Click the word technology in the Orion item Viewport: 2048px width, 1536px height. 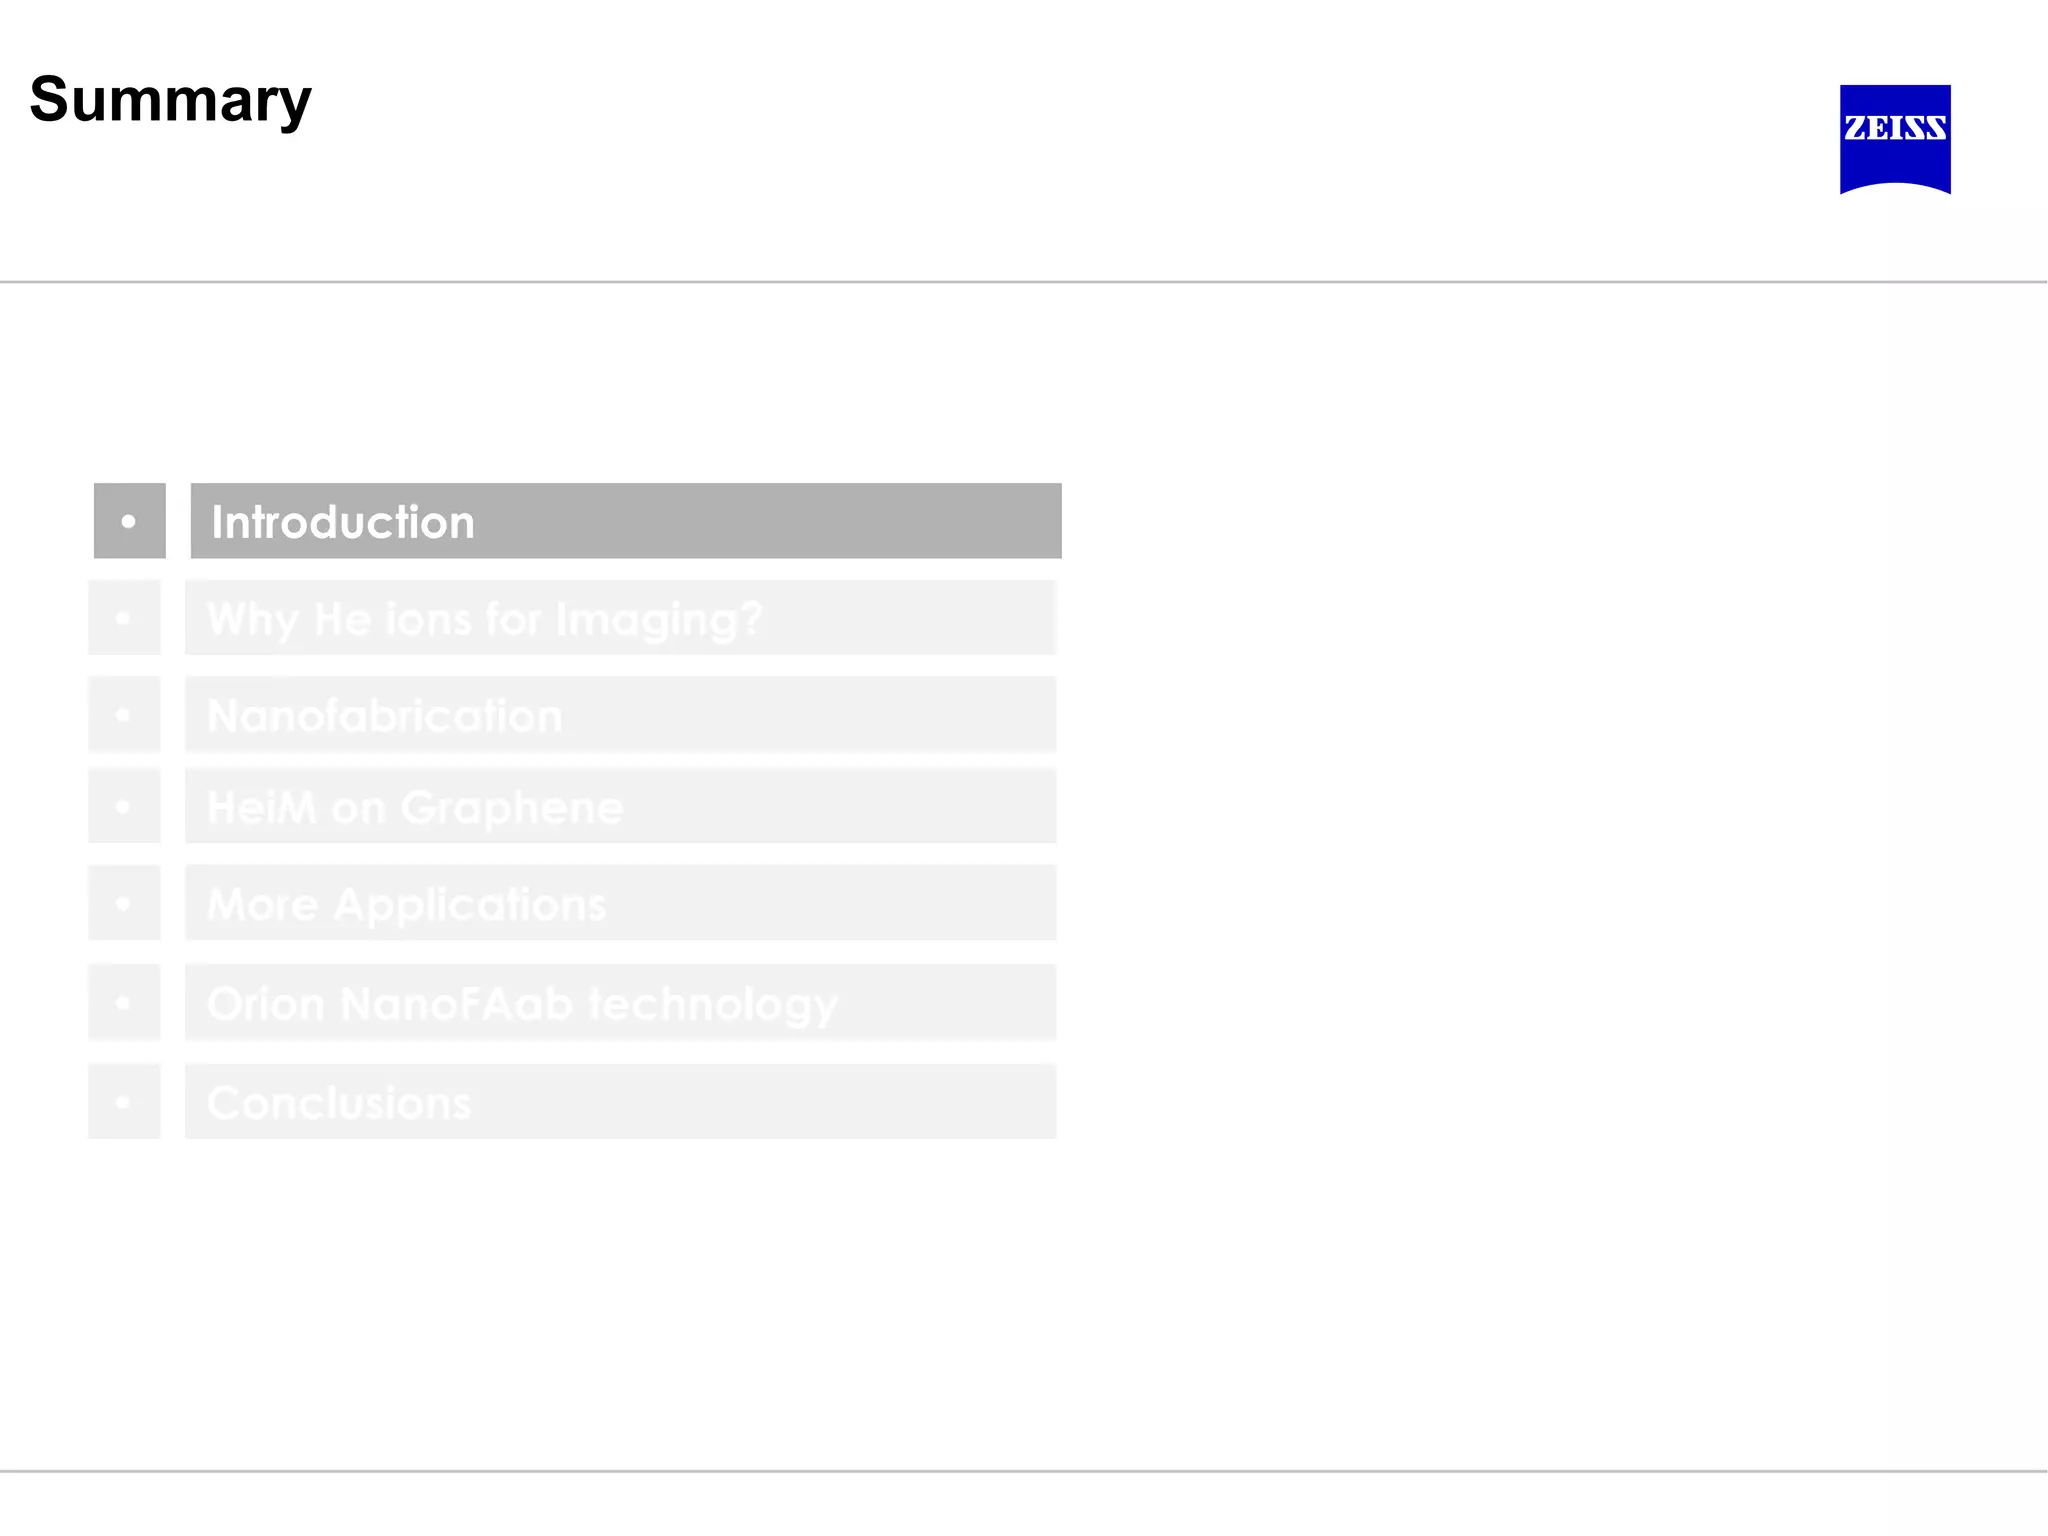tap(712, 1004)
